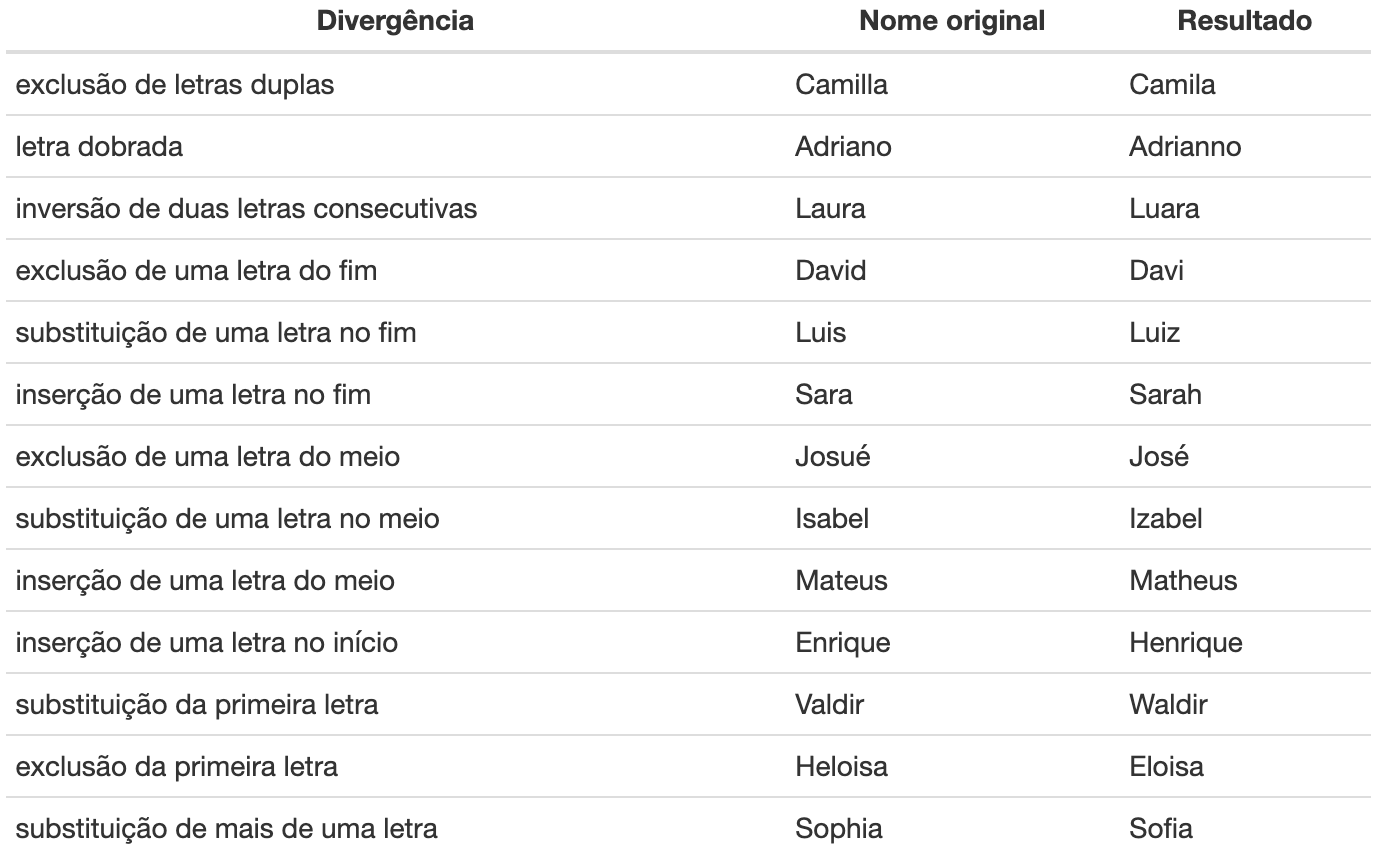Click the Resultado column header
The image size is (1382, 854).
[x=1245, y=21]
